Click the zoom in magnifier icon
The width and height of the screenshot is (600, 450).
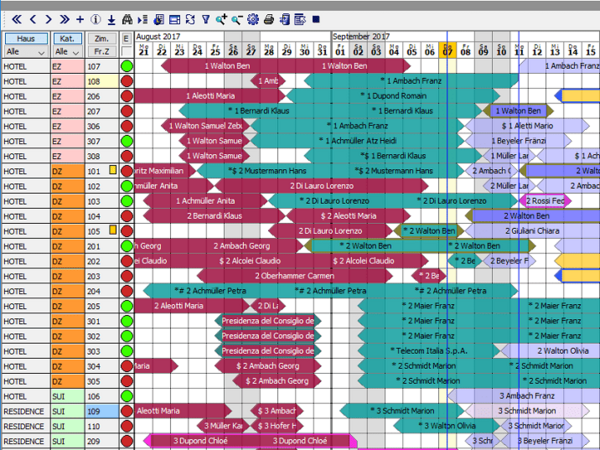pos(221,19)
